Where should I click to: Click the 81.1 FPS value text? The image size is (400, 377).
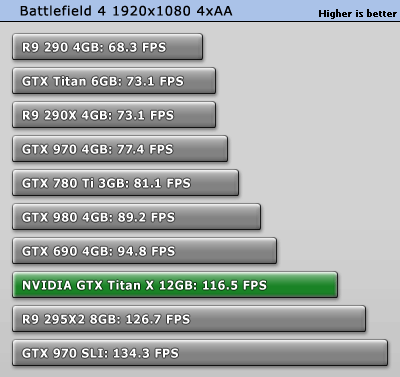pos(162,183)
